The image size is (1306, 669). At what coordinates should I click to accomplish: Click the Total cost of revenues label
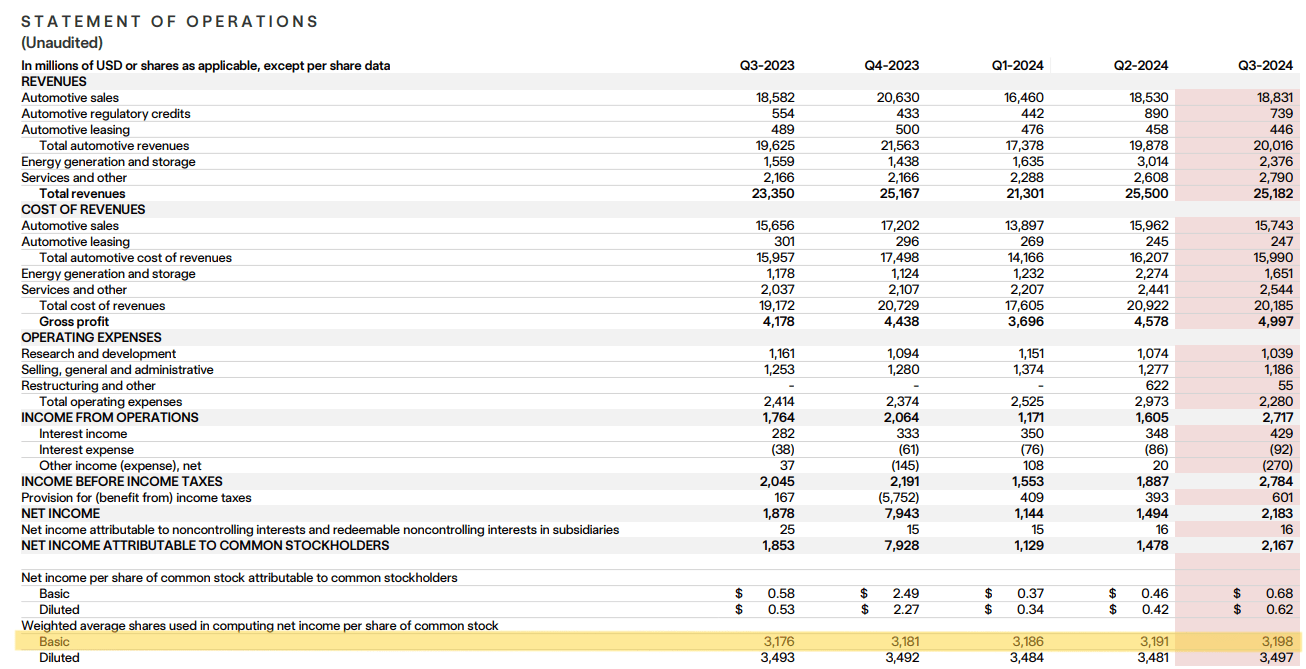102,306
